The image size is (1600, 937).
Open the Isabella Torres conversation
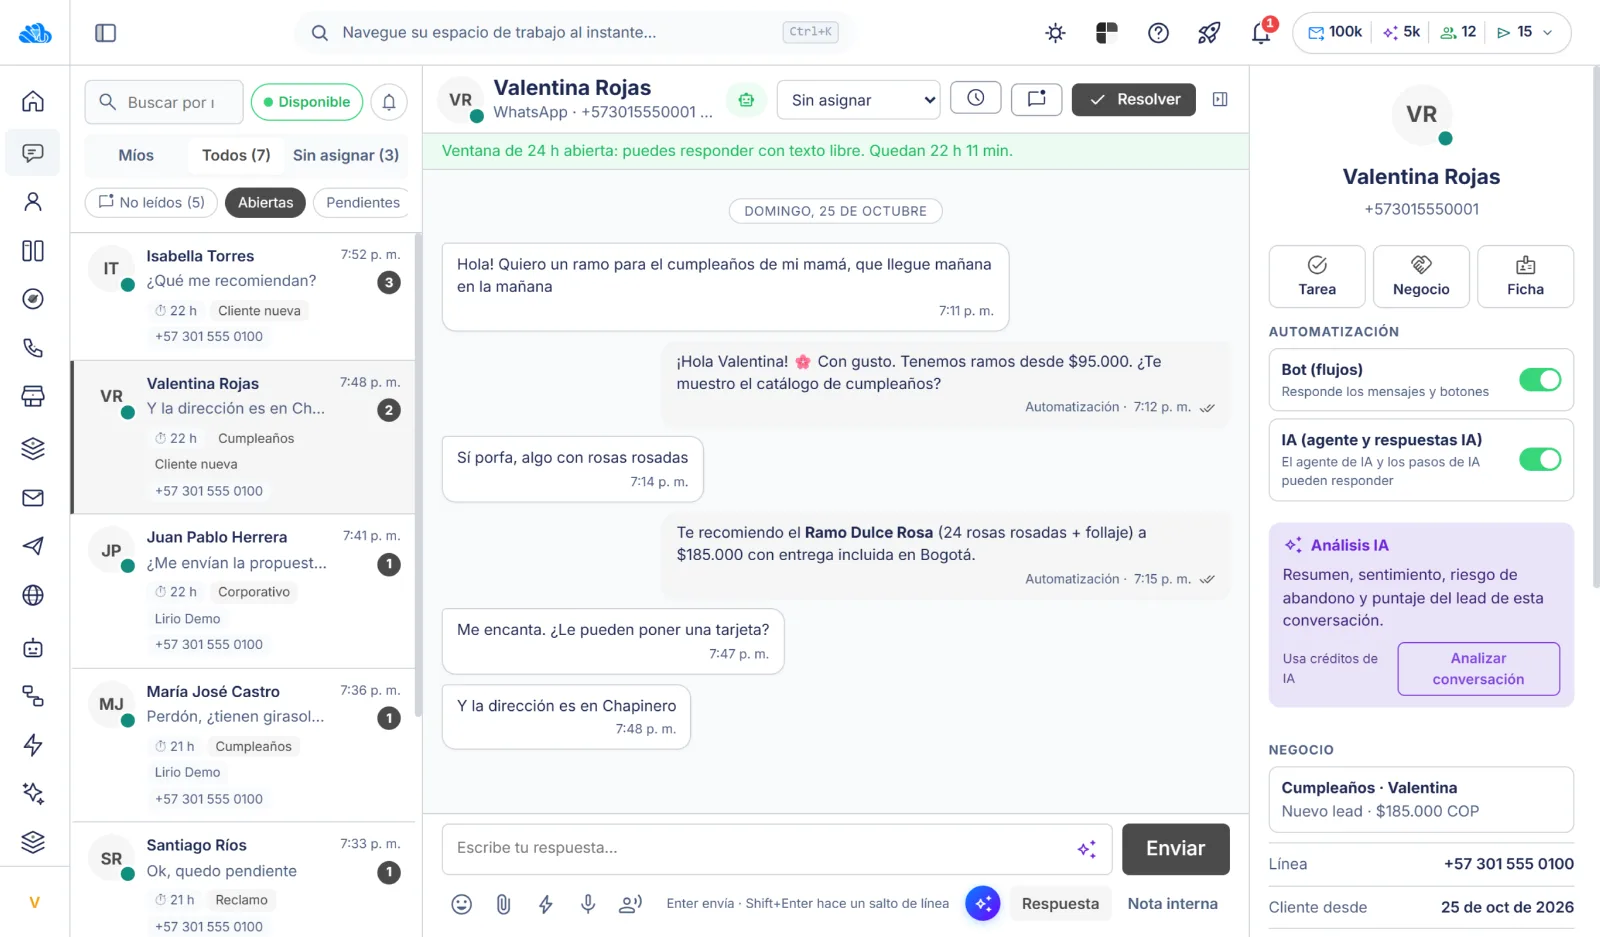click(x=243, y=296)
